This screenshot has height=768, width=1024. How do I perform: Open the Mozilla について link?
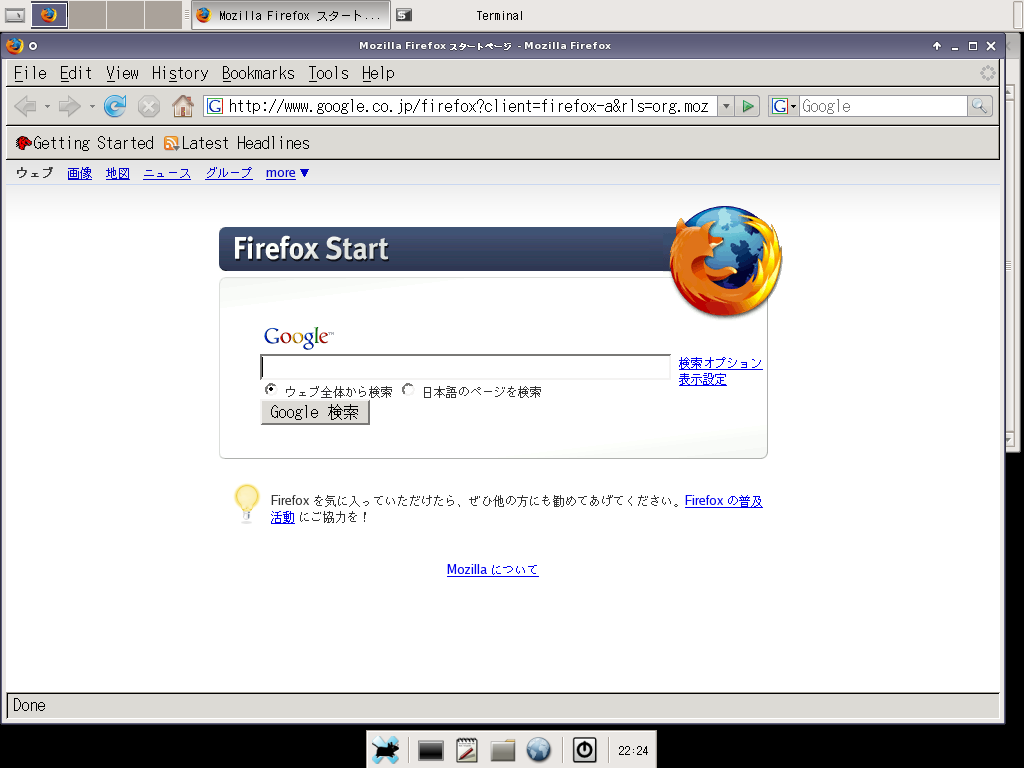[492, 569]
